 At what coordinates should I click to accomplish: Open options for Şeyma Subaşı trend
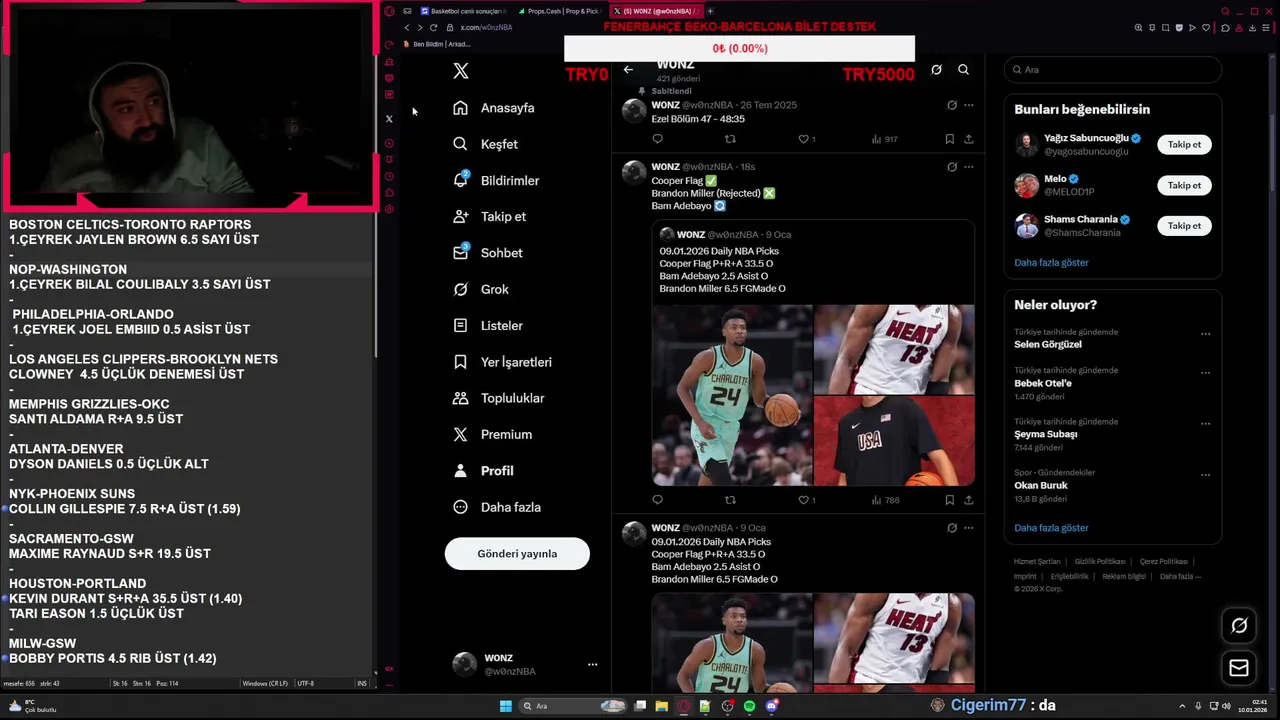pos(1205,424)
